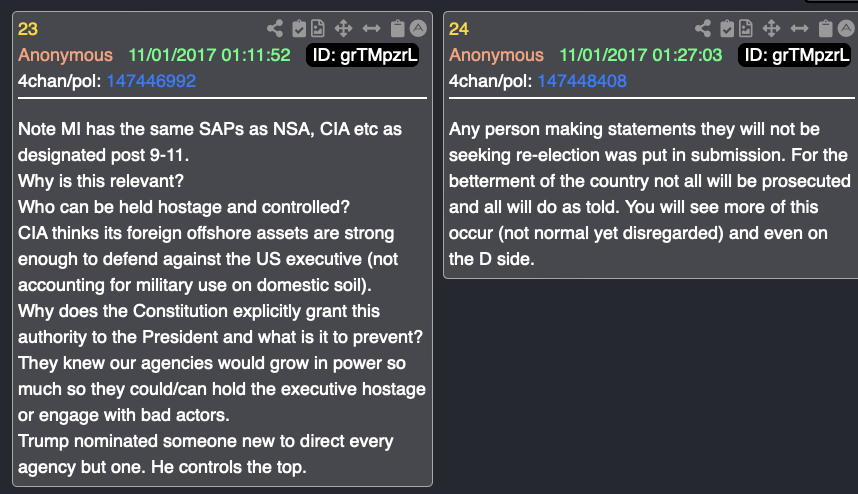Open 4chan/pol link 147448408
Screen dimensions: 858x494
coord(582,81)
